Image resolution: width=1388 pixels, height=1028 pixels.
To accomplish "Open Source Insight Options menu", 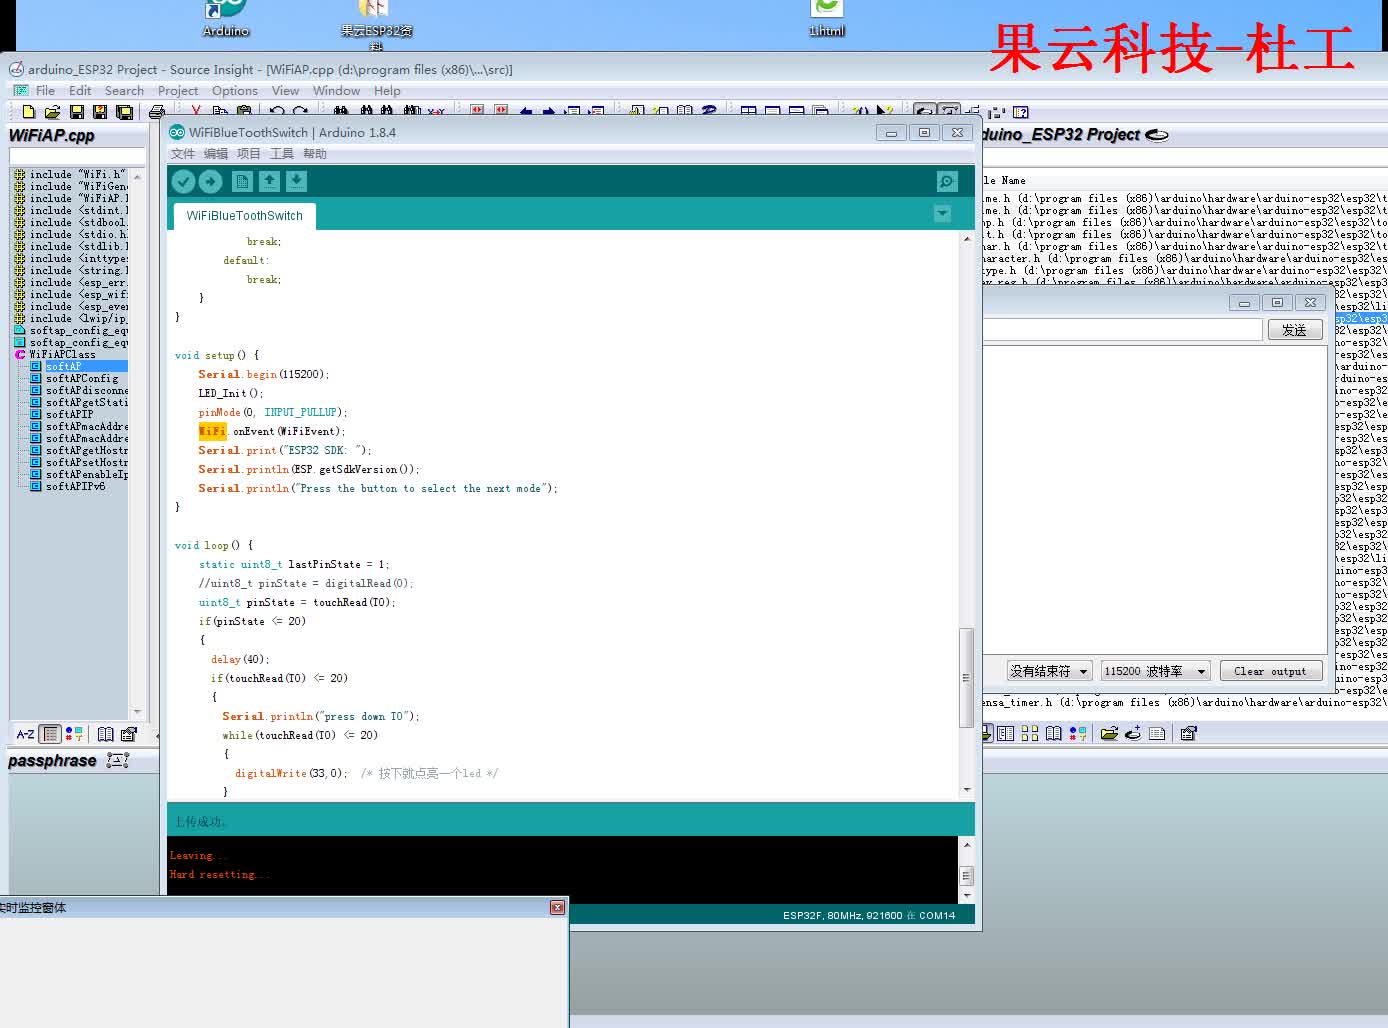I will coord(235,90).
